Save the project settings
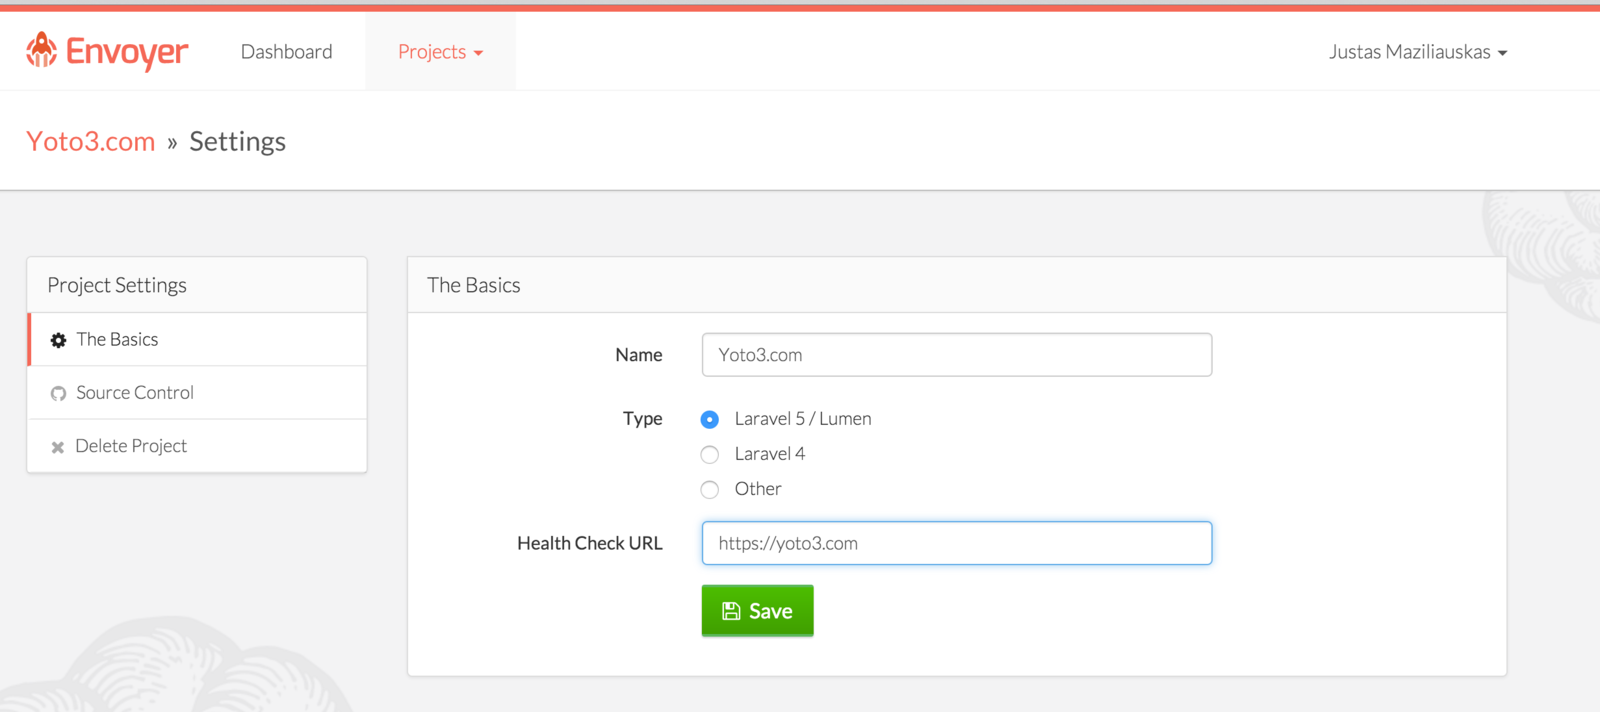The width and height of the screenshot is (1600, 712). click(757, 611)
